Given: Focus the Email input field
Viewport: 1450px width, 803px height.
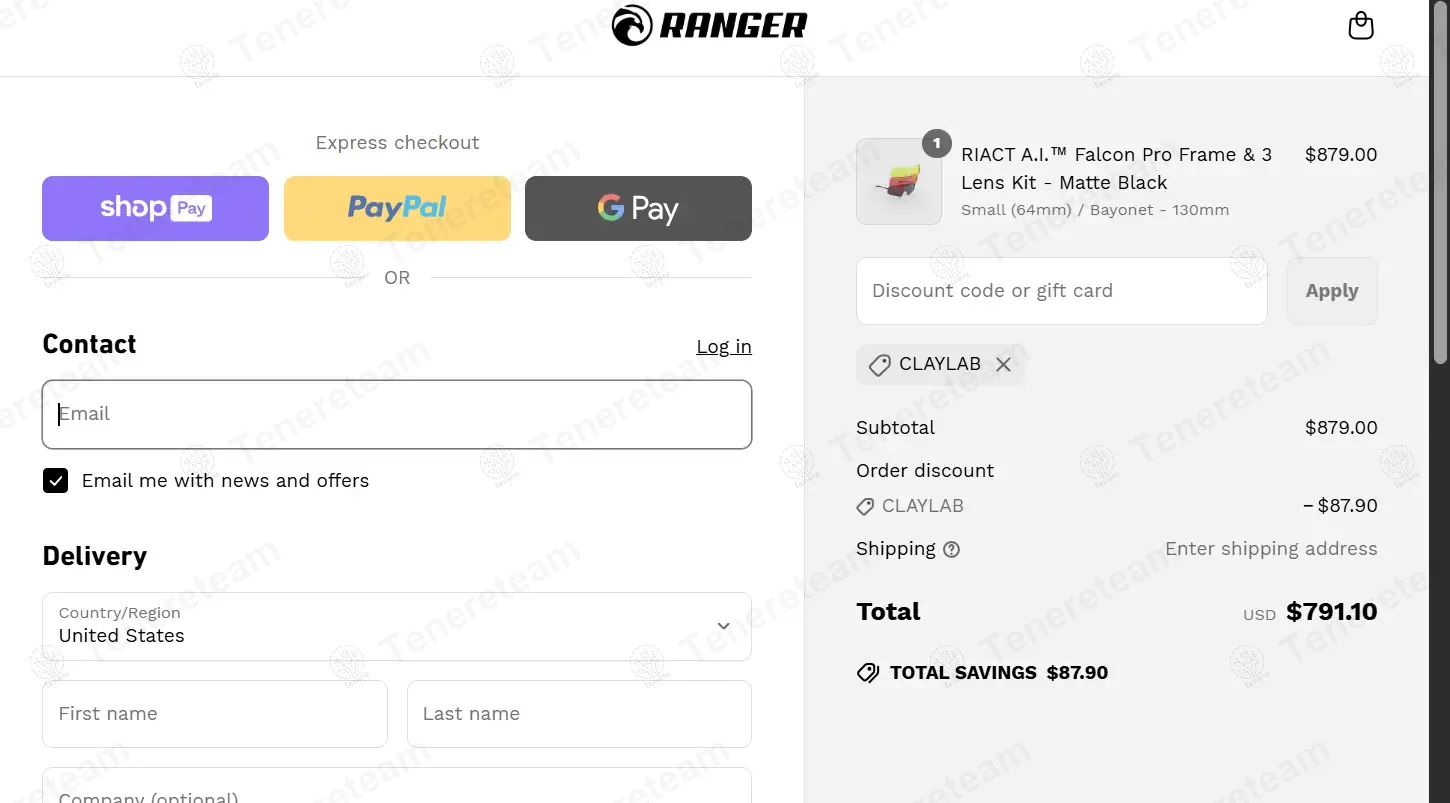Looking at the screenshot, I should (x=397, y=414).
